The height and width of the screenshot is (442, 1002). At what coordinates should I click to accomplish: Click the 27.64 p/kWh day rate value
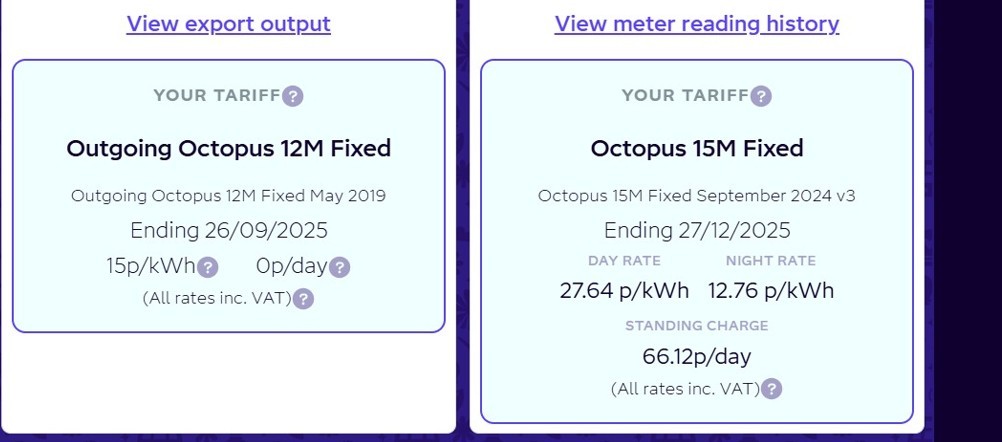624,291
